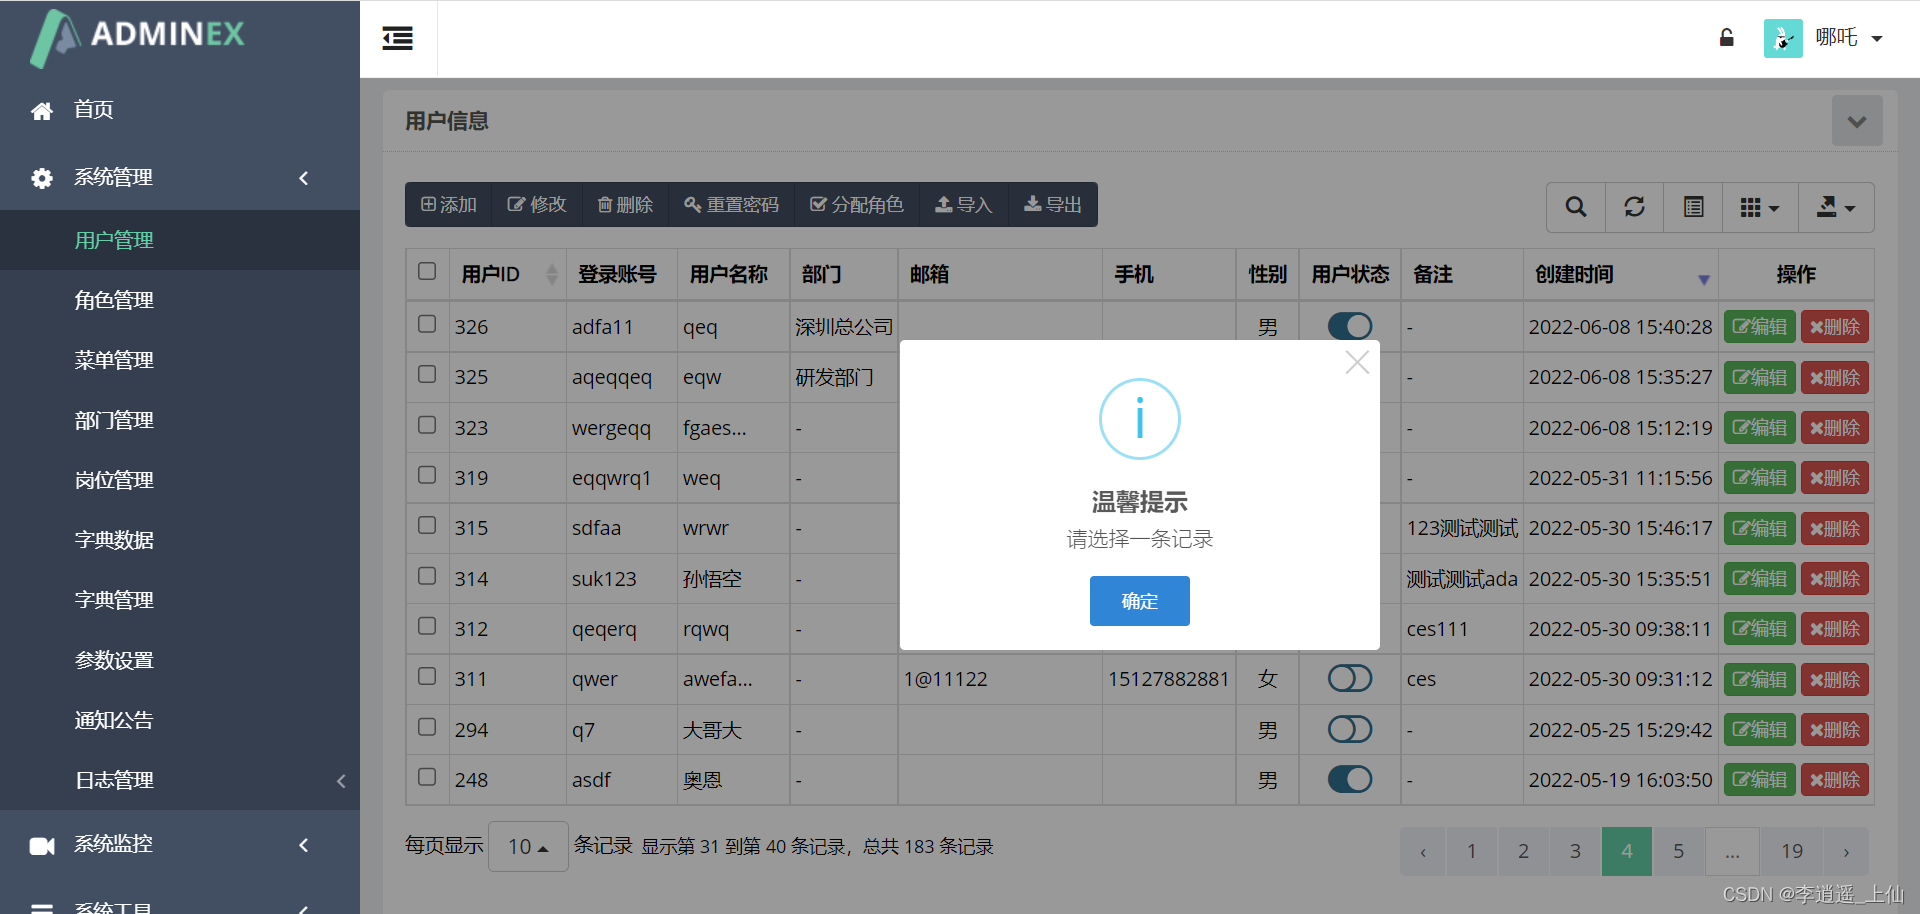Click the lock screen icon

(1726, 38)
